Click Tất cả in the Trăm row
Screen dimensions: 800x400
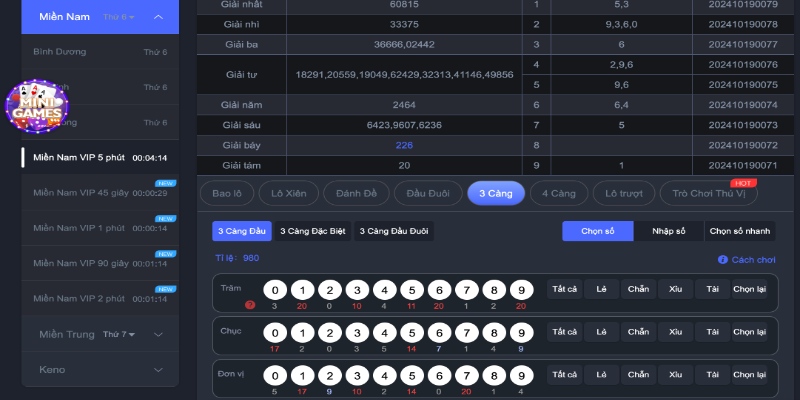564,290
